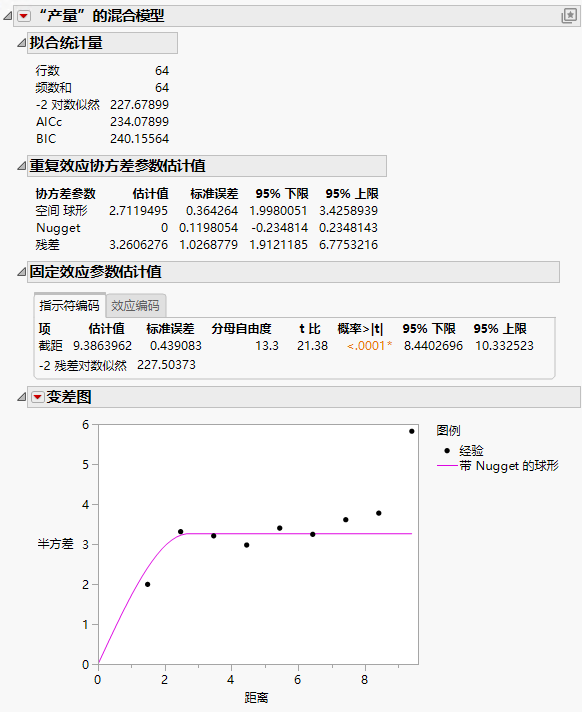The image size is (582, 712).
Task: Collapse the 固定效应参数估计值 section
Action: click(x=21, y=272)
